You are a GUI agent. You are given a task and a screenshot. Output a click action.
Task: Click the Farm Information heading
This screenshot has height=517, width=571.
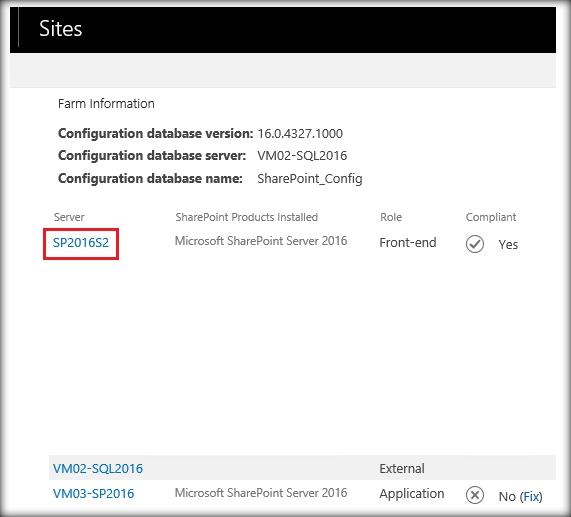point(106,104)
